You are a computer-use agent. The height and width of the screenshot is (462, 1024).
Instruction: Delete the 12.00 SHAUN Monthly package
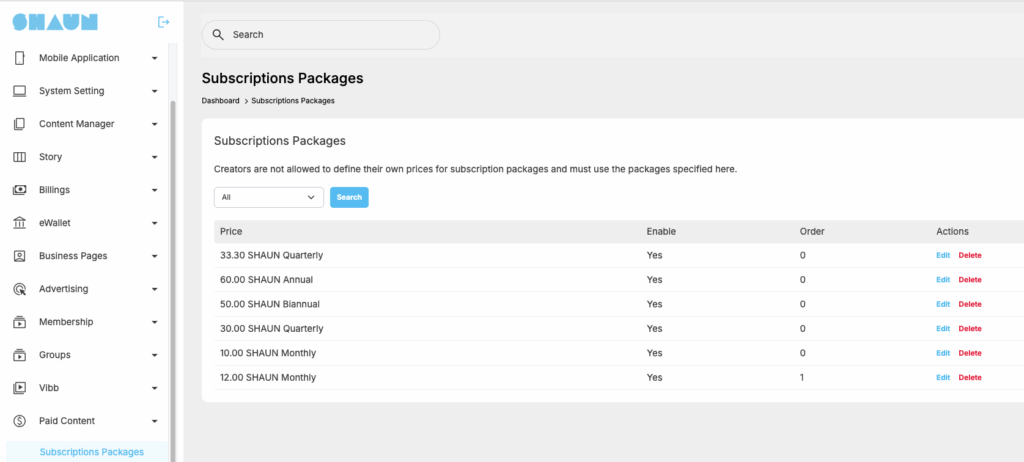(x=970, y=378)
